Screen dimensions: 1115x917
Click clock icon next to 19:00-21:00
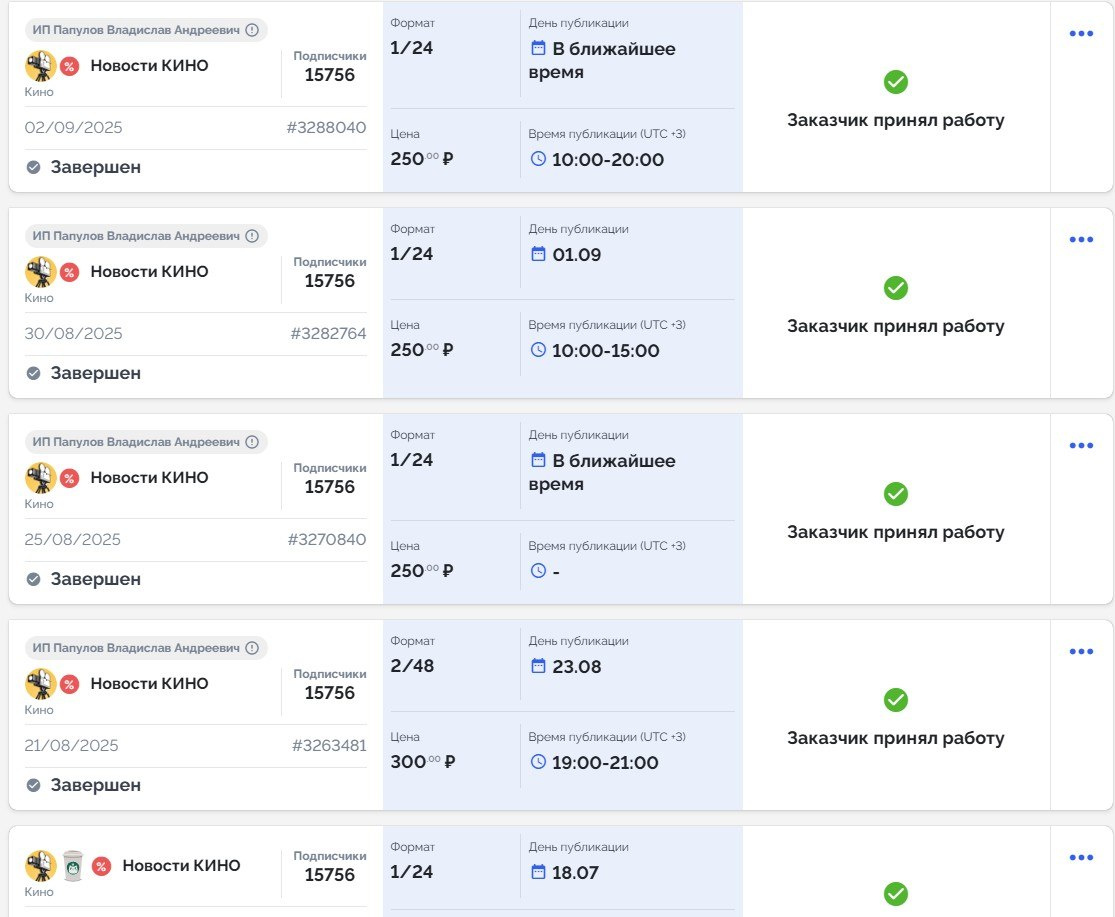538,763
